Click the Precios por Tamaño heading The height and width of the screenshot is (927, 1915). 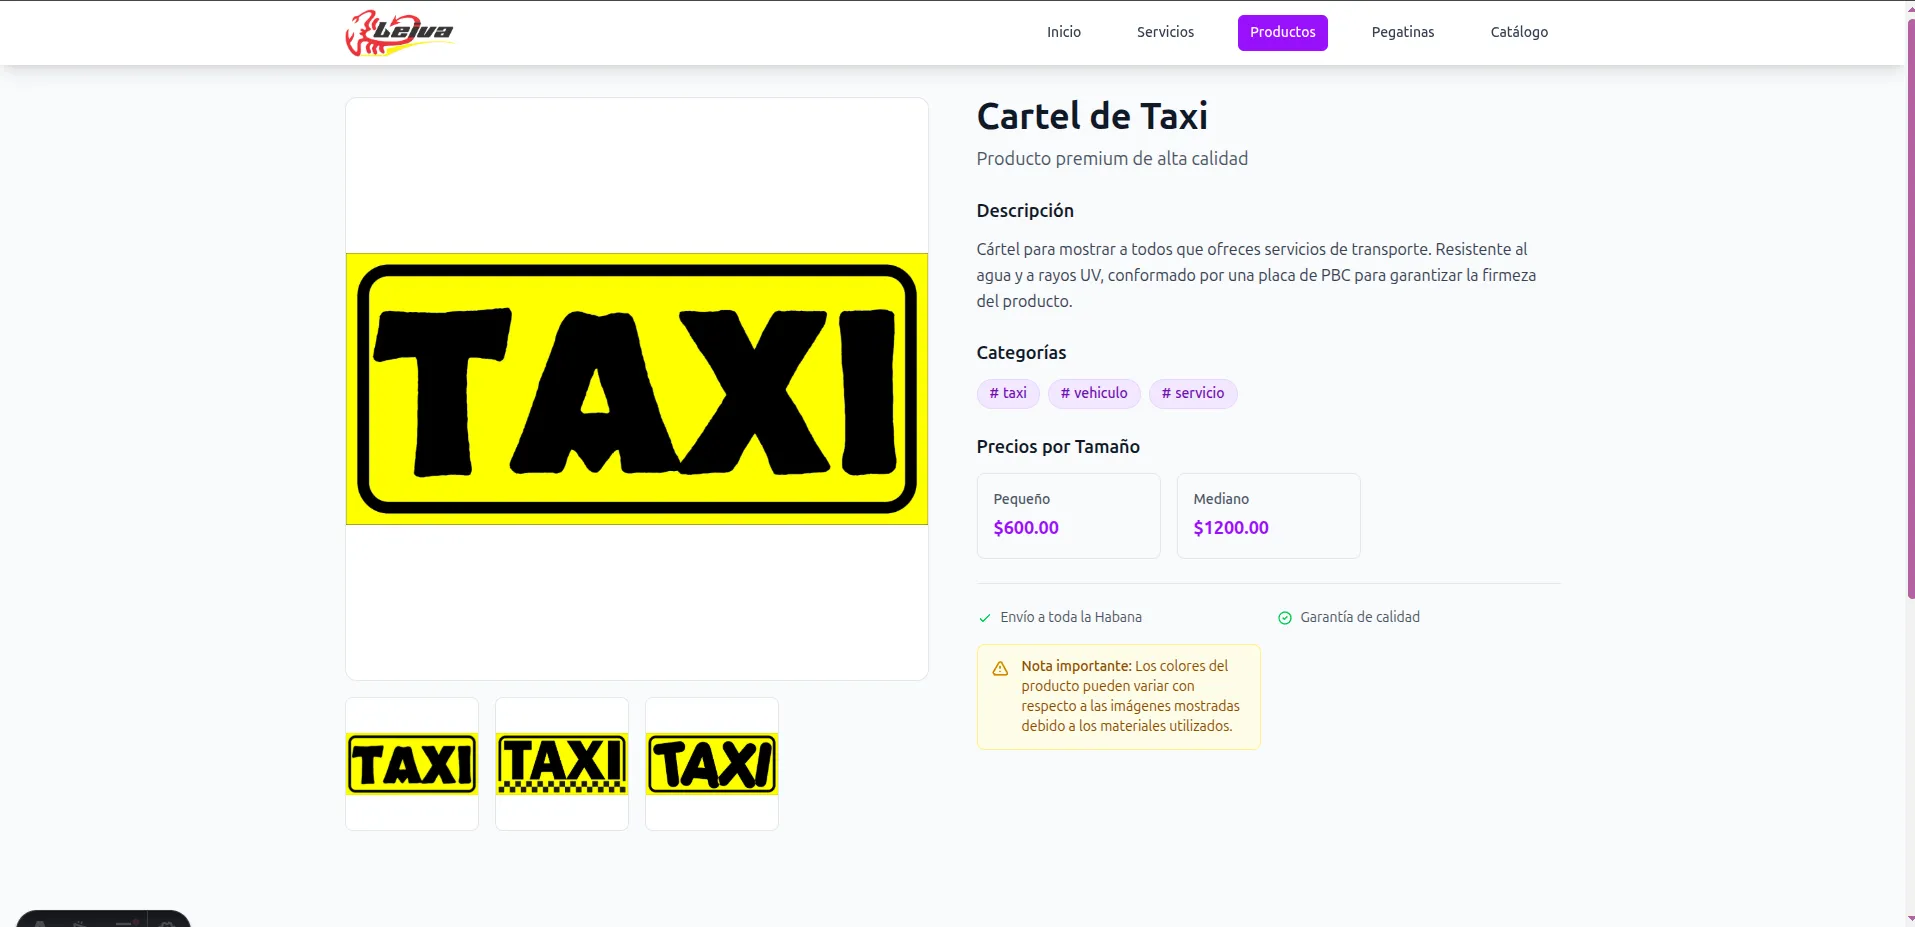[1058, 447]
